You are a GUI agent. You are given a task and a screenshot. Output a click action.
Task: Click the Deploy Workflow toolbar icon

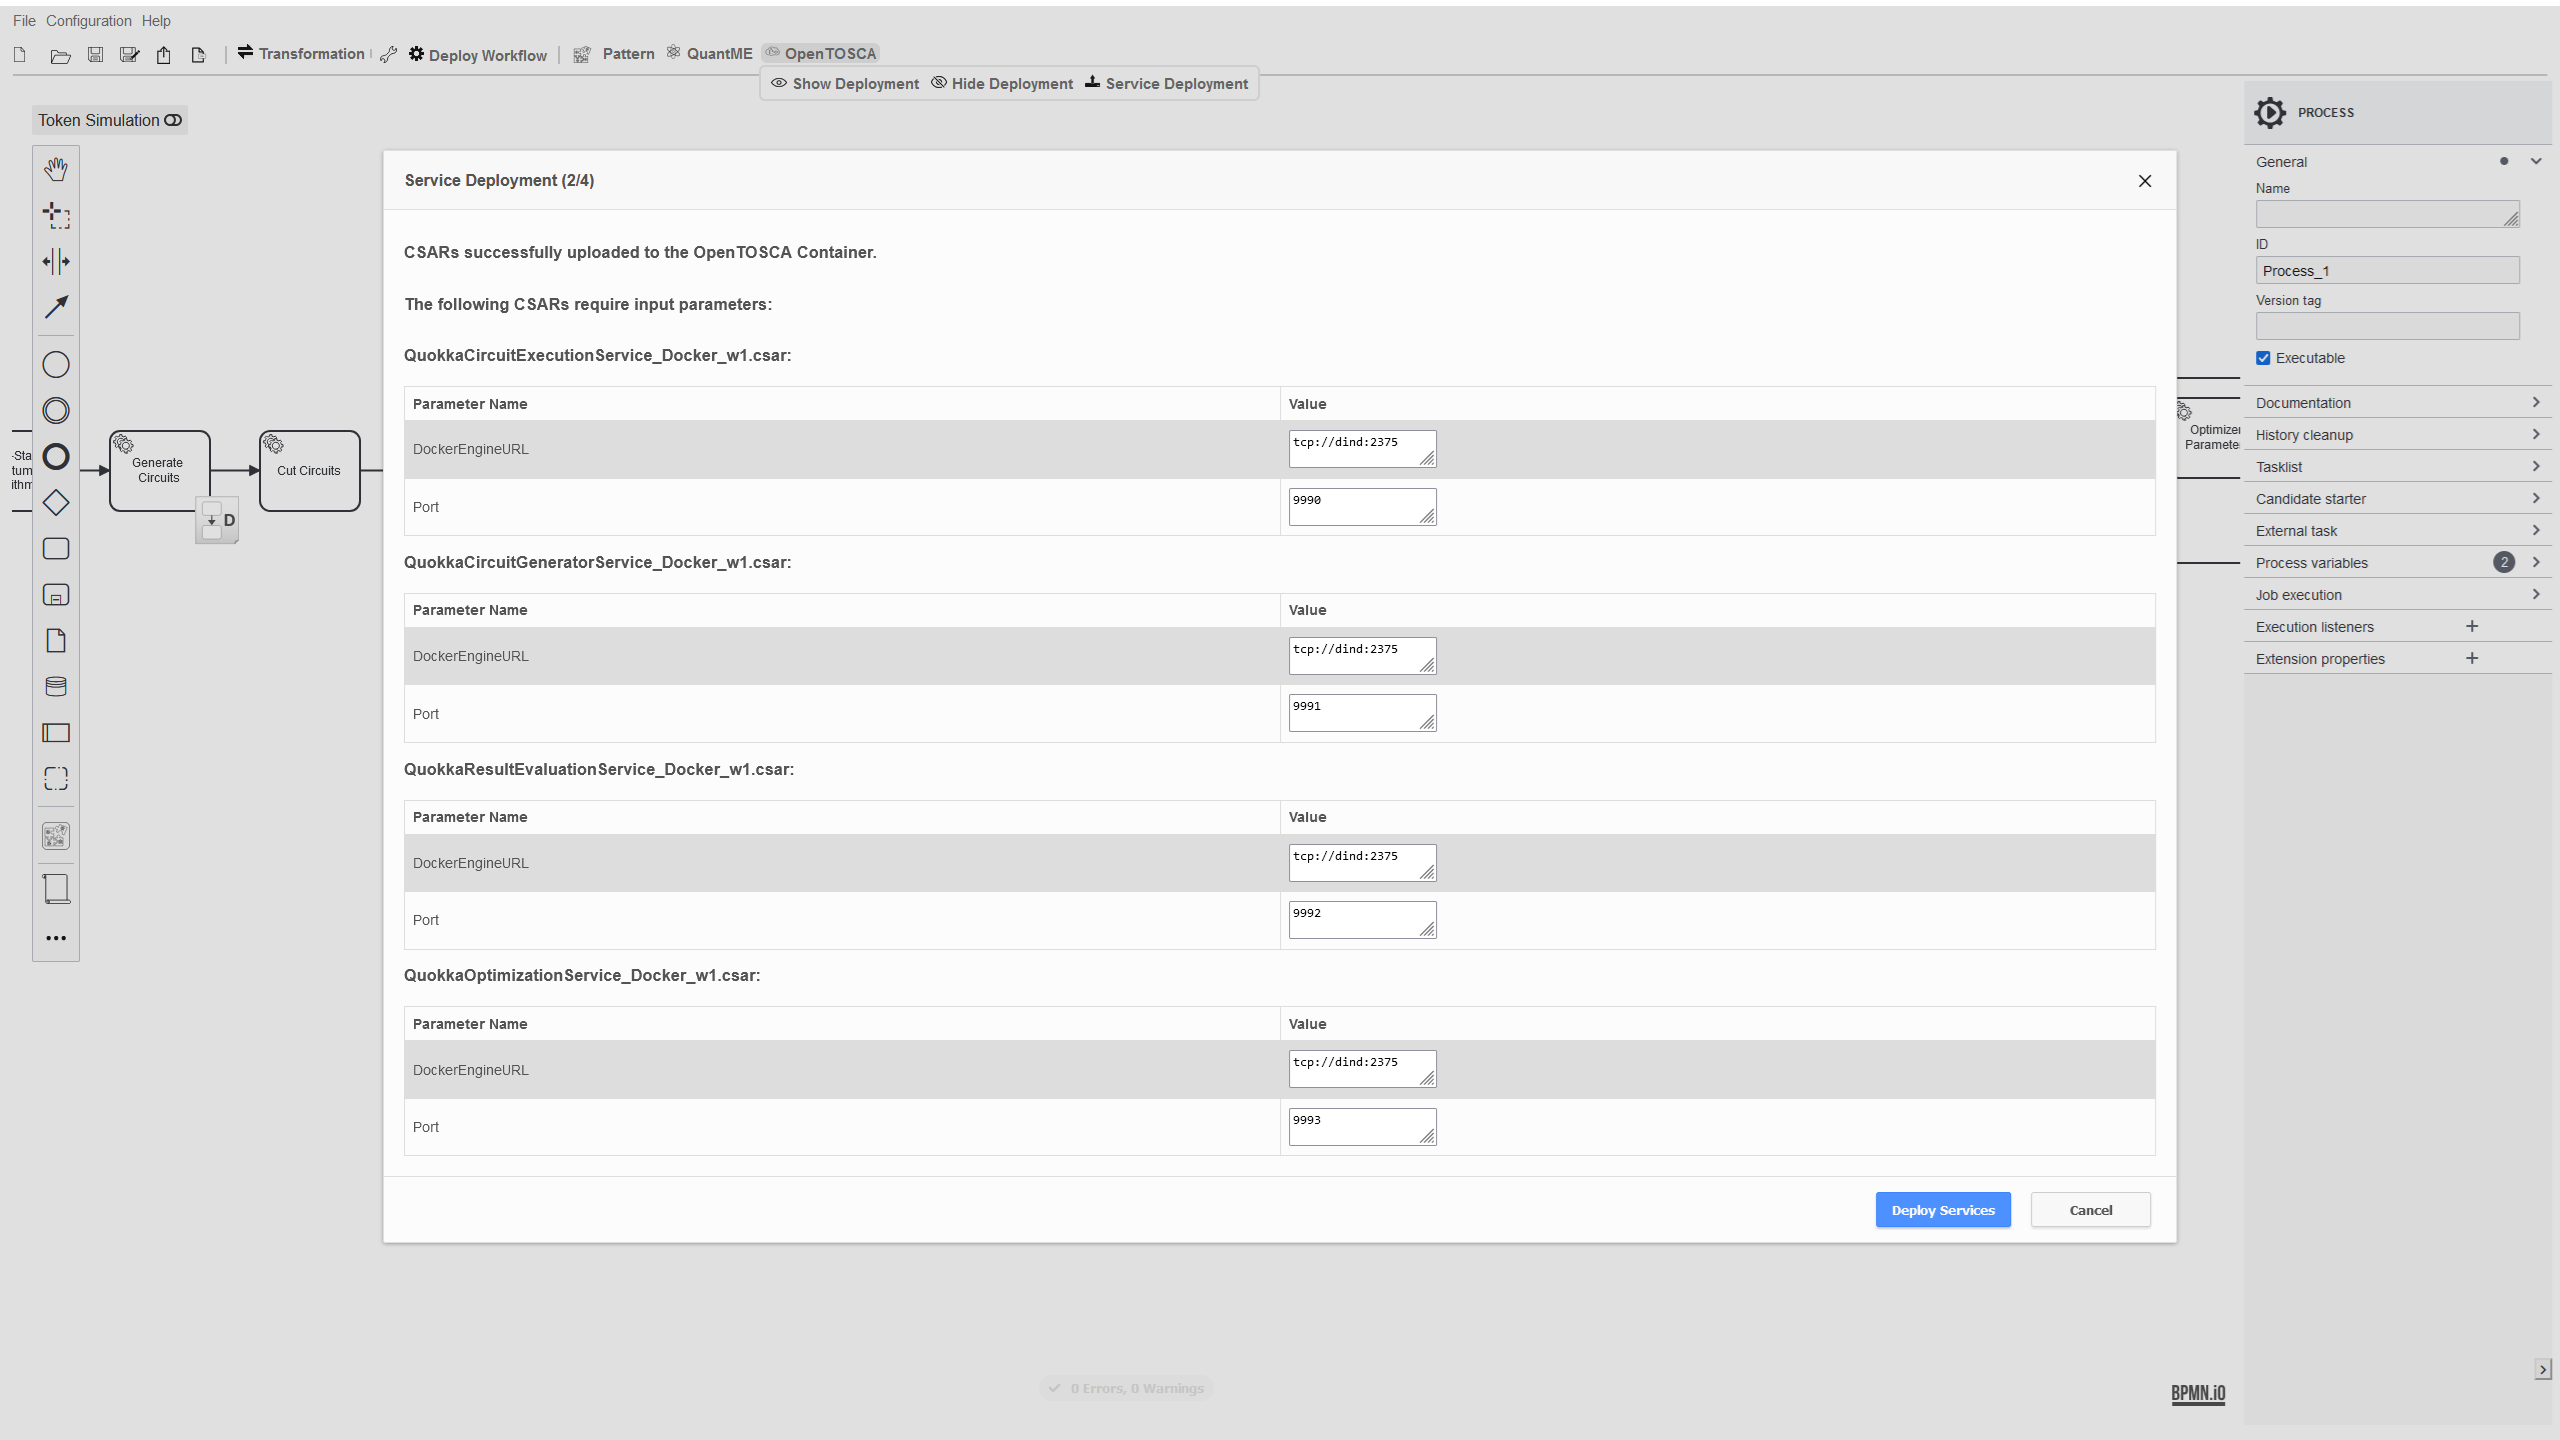(475, 53)
